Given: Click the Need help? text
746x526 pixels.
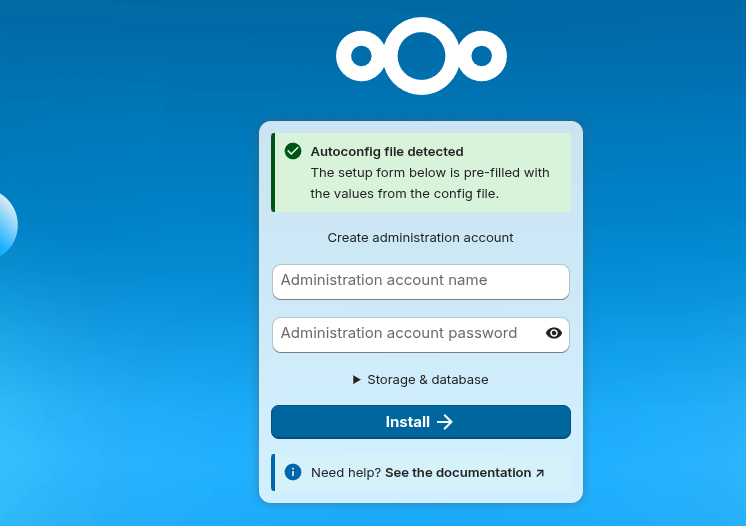Looking at the screenshot, I should pyautogui.click(x=346, y=472).
